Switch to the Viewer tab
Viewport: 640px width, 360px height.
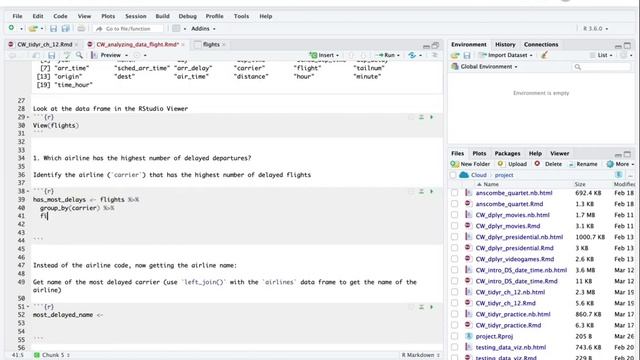[559, 153]
